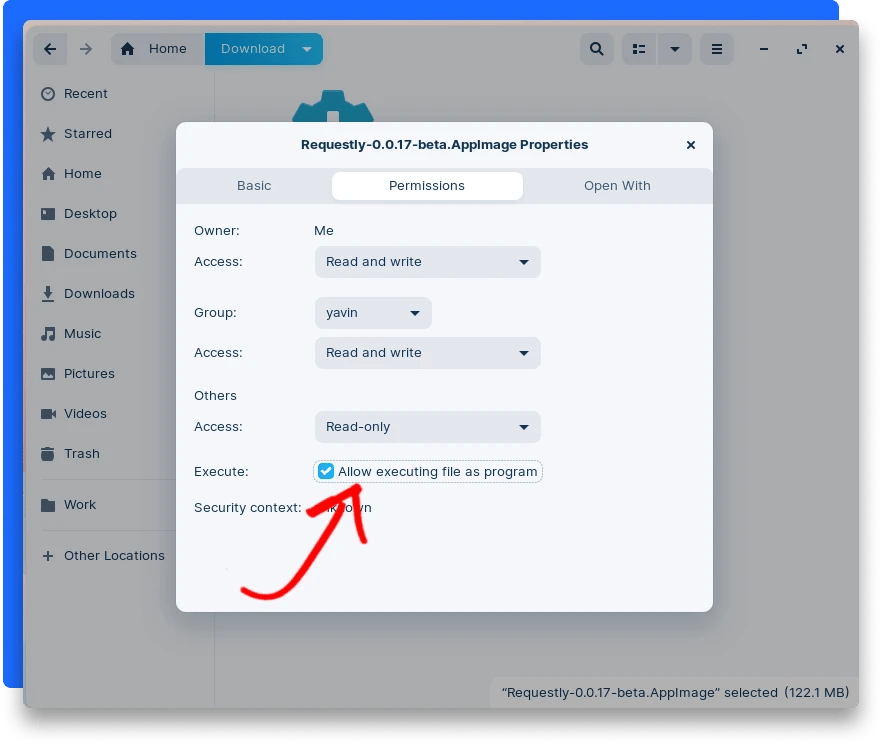Click the Starred star icon
Image resolution: width=882 pixels, height=745 pixels.
coord(48,134)
